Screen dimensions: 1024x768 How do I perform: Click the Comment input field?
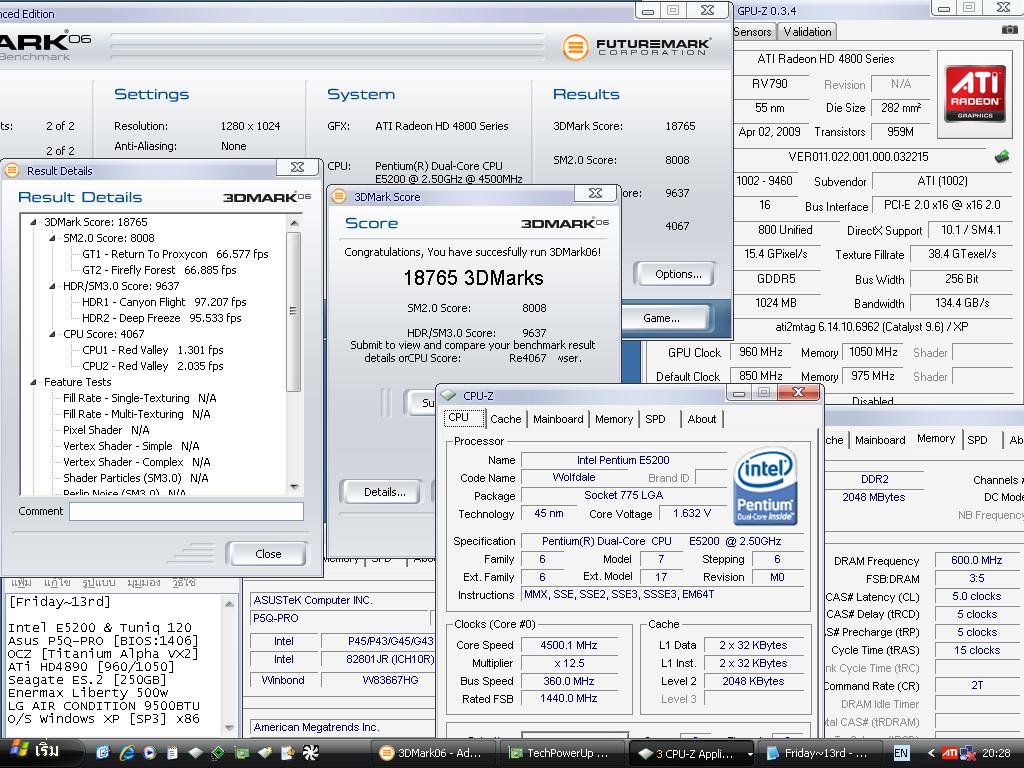(186, 511)
